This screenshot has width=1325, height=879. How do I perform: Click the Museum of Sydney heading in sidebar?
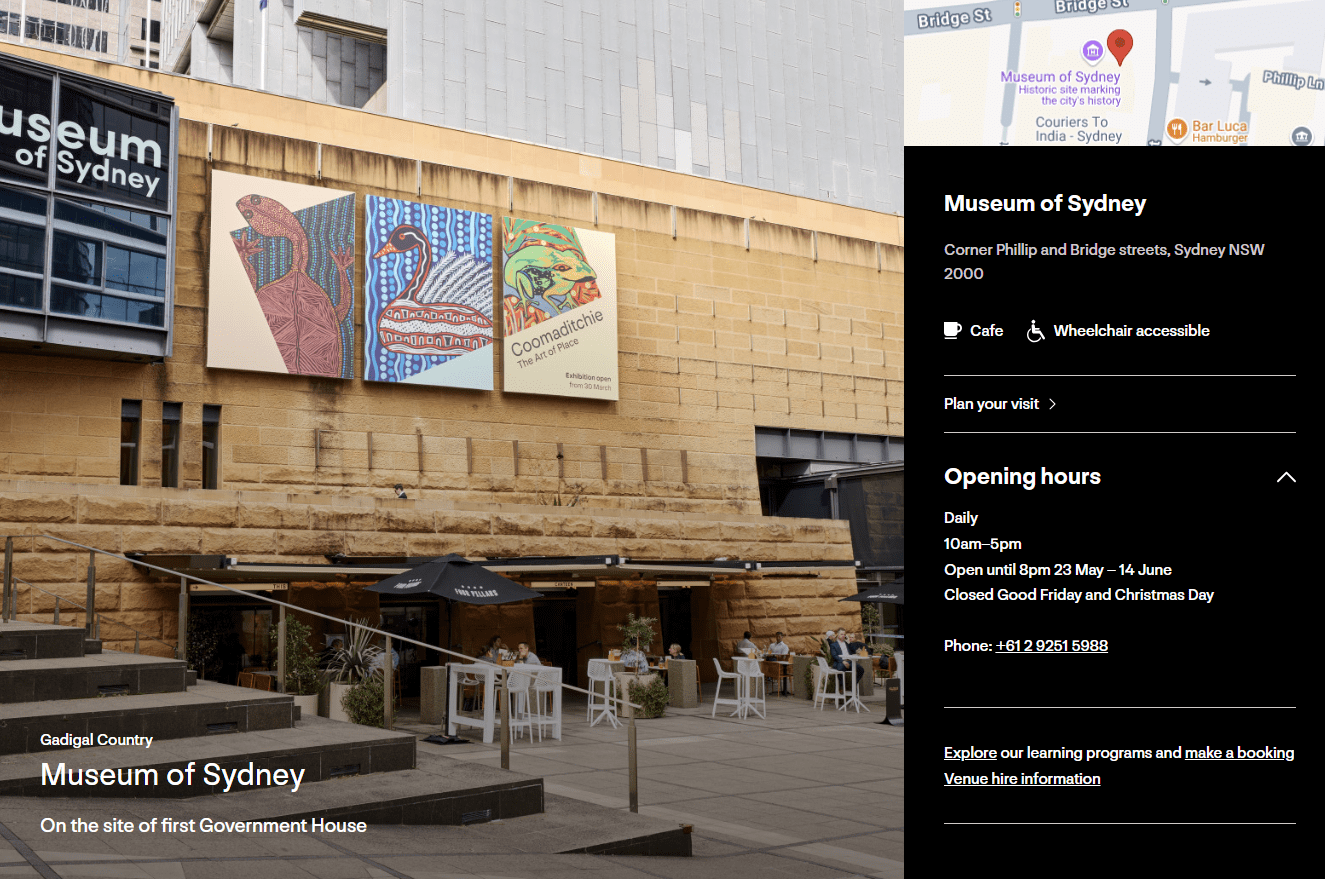point(1045,204)
